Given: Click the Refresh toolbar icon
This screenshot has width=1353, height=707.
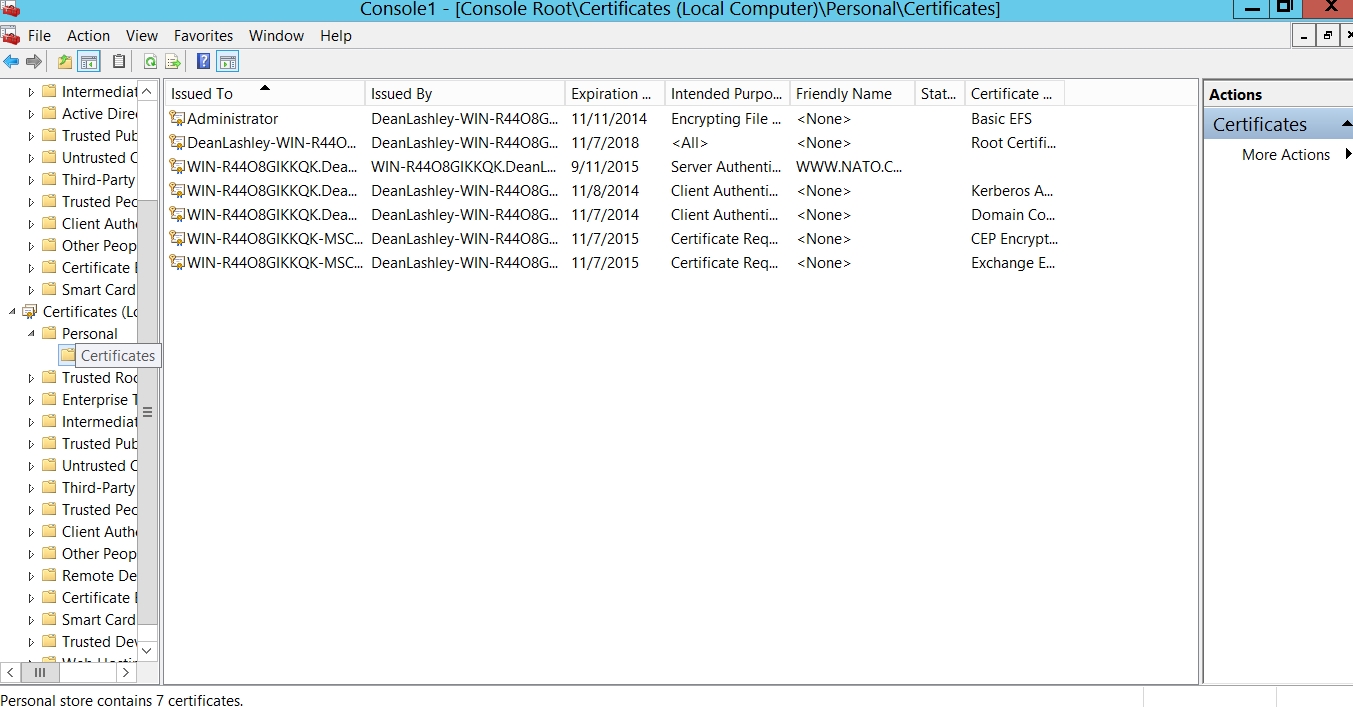Looking at the screenshot, I should pyautogui.click(x=150, y=62).
